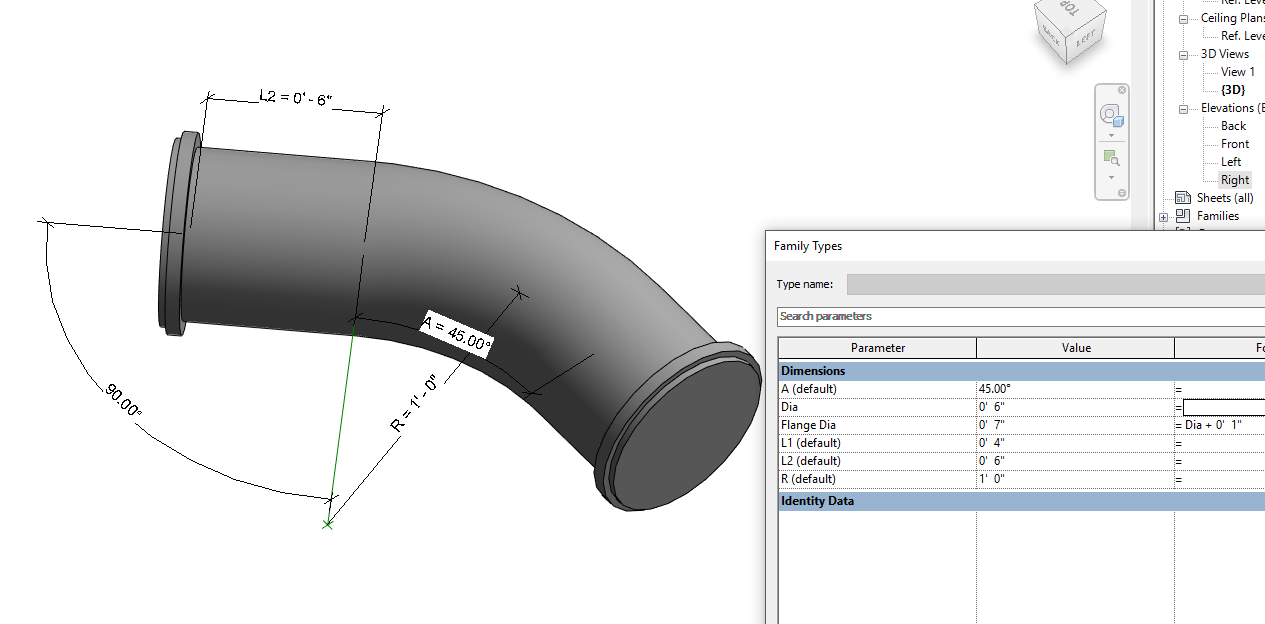Image resolution: width=1265 pixels, height=624 pixels.
Task: Collapse the Ceiling Plans branch
Action: 1184,17
